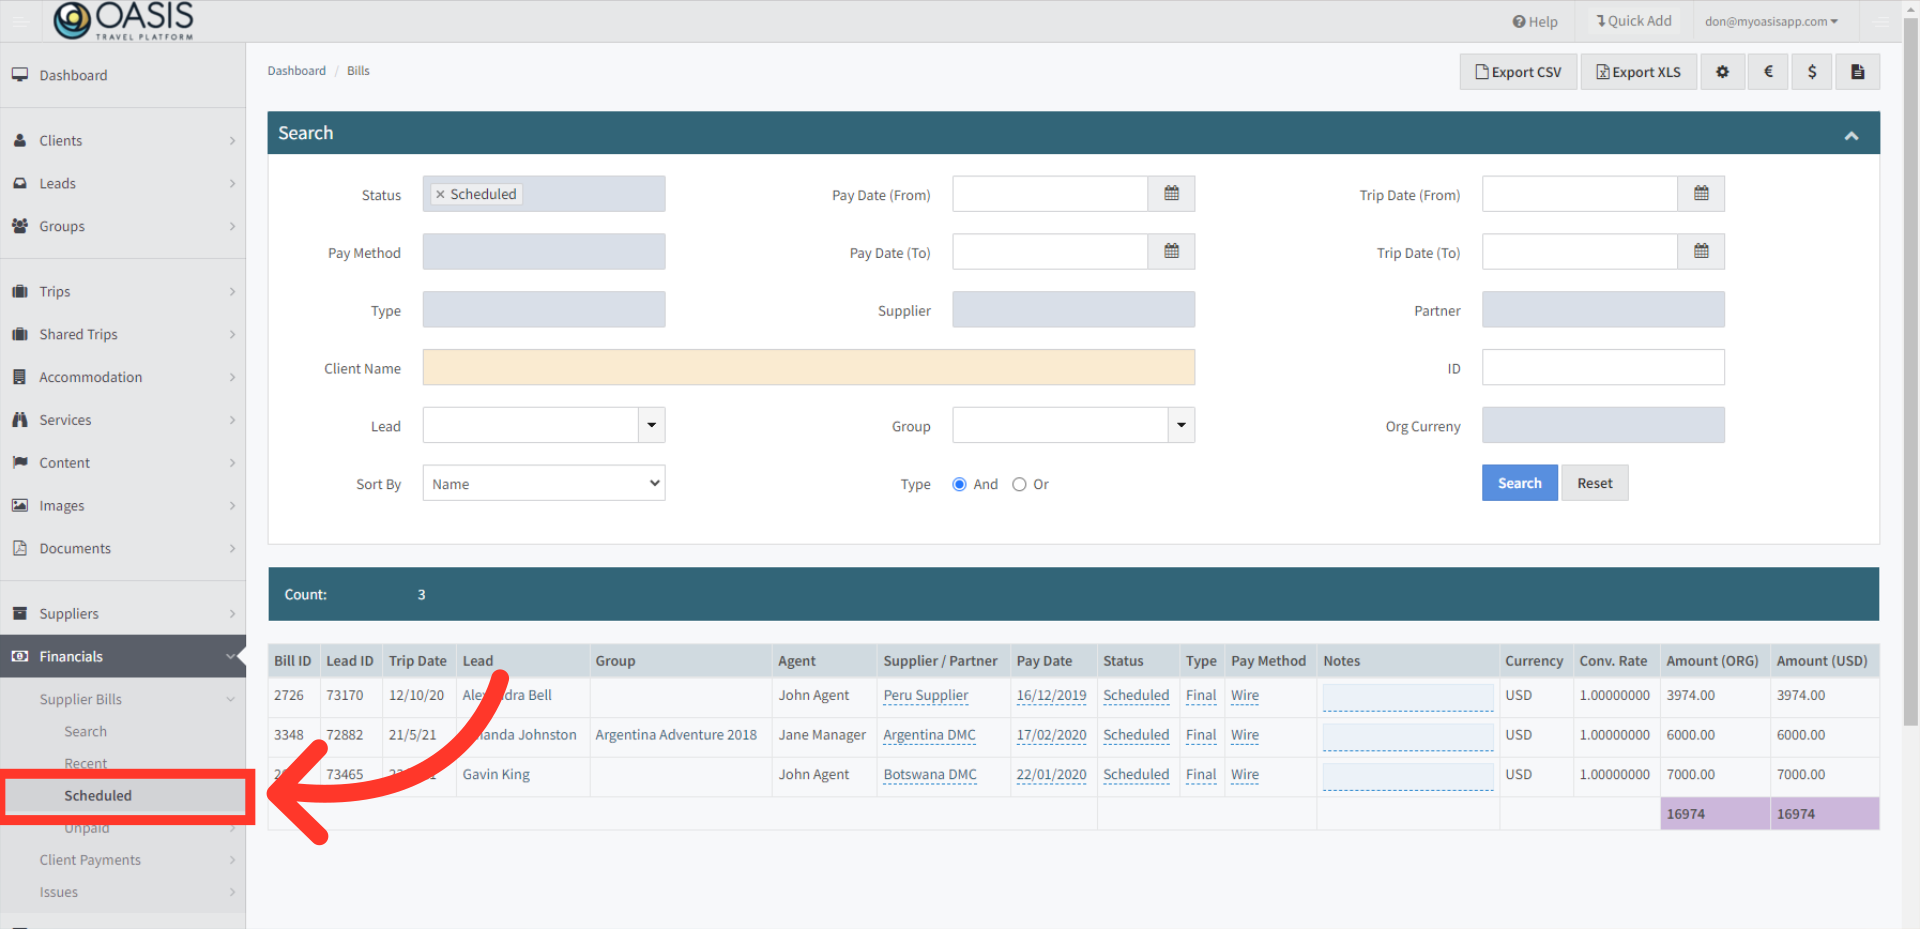Open the Scheduled menu under Supplier Bills
1920x929 pixels.
point(97,795)
